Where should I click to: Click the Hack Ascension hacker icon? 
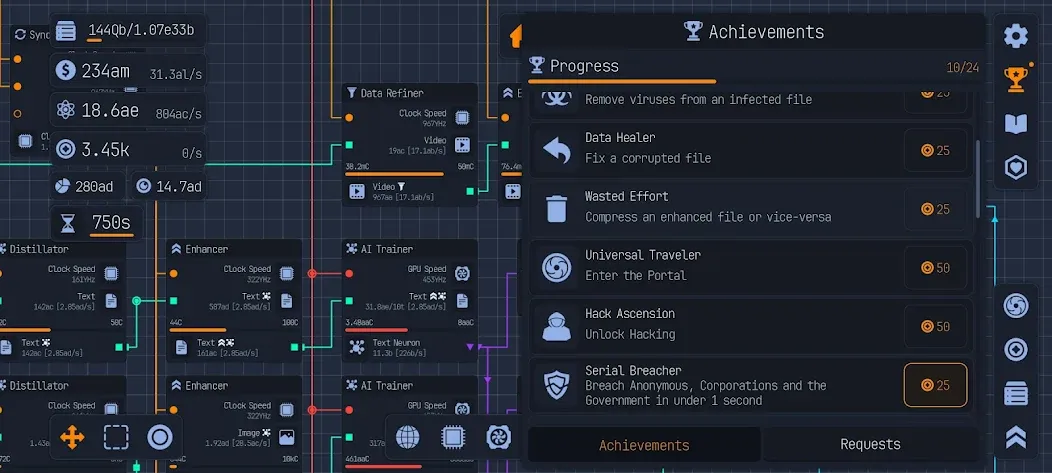556,327
